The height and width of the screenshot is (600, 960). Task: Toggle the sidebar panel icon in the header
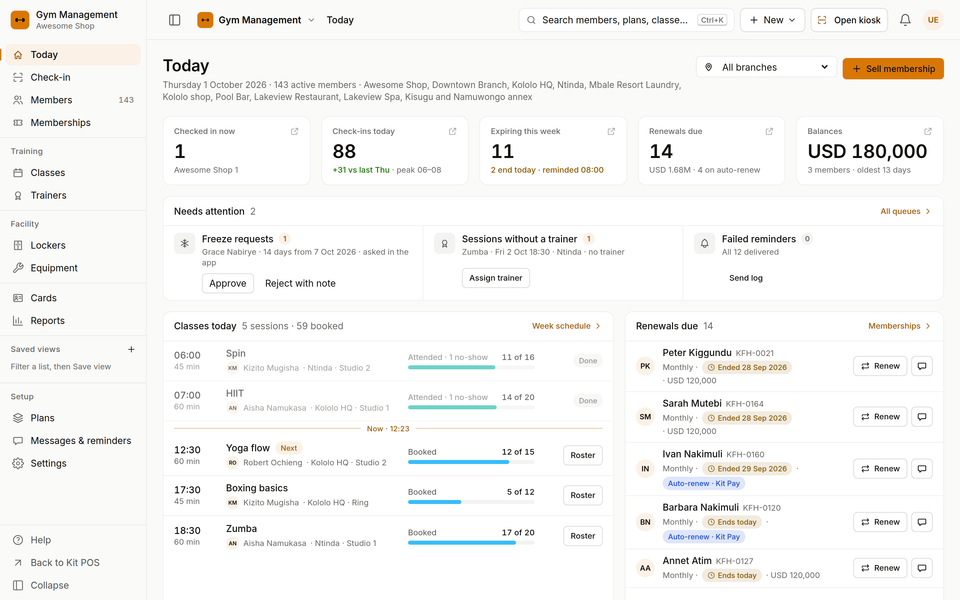pyautogui.click(x=174, y=20)
